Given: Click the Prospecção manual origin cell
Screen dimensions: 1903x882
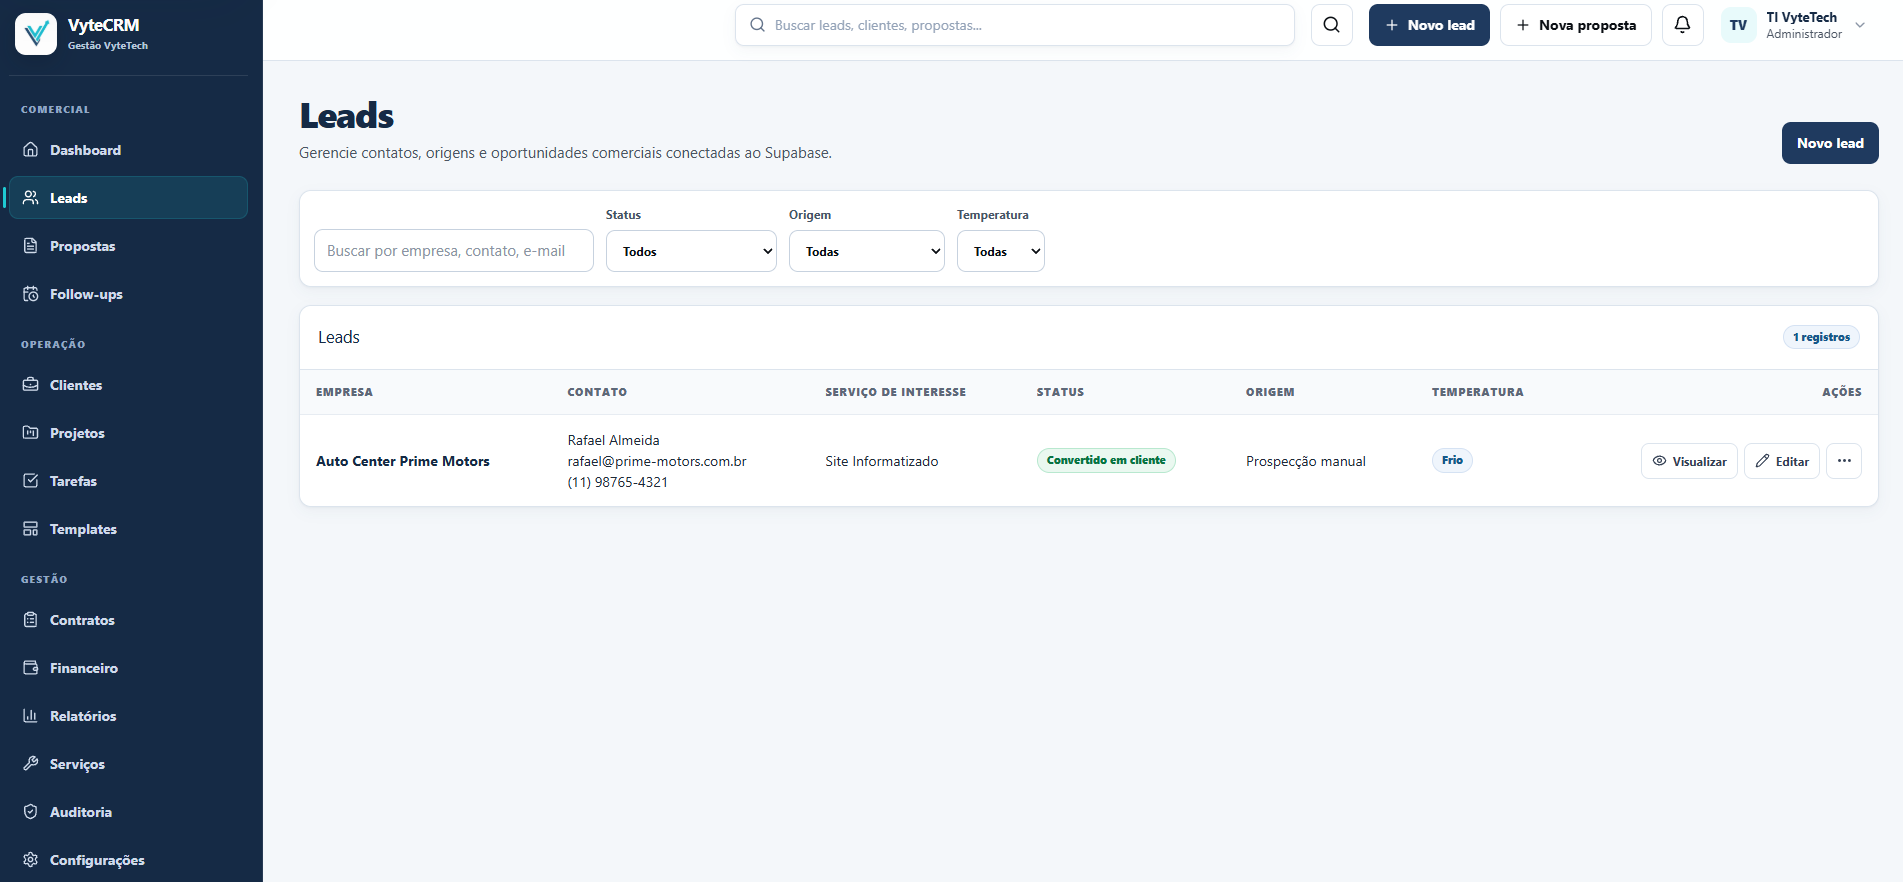Looking at the screenshot, I should coord(1306,461).
